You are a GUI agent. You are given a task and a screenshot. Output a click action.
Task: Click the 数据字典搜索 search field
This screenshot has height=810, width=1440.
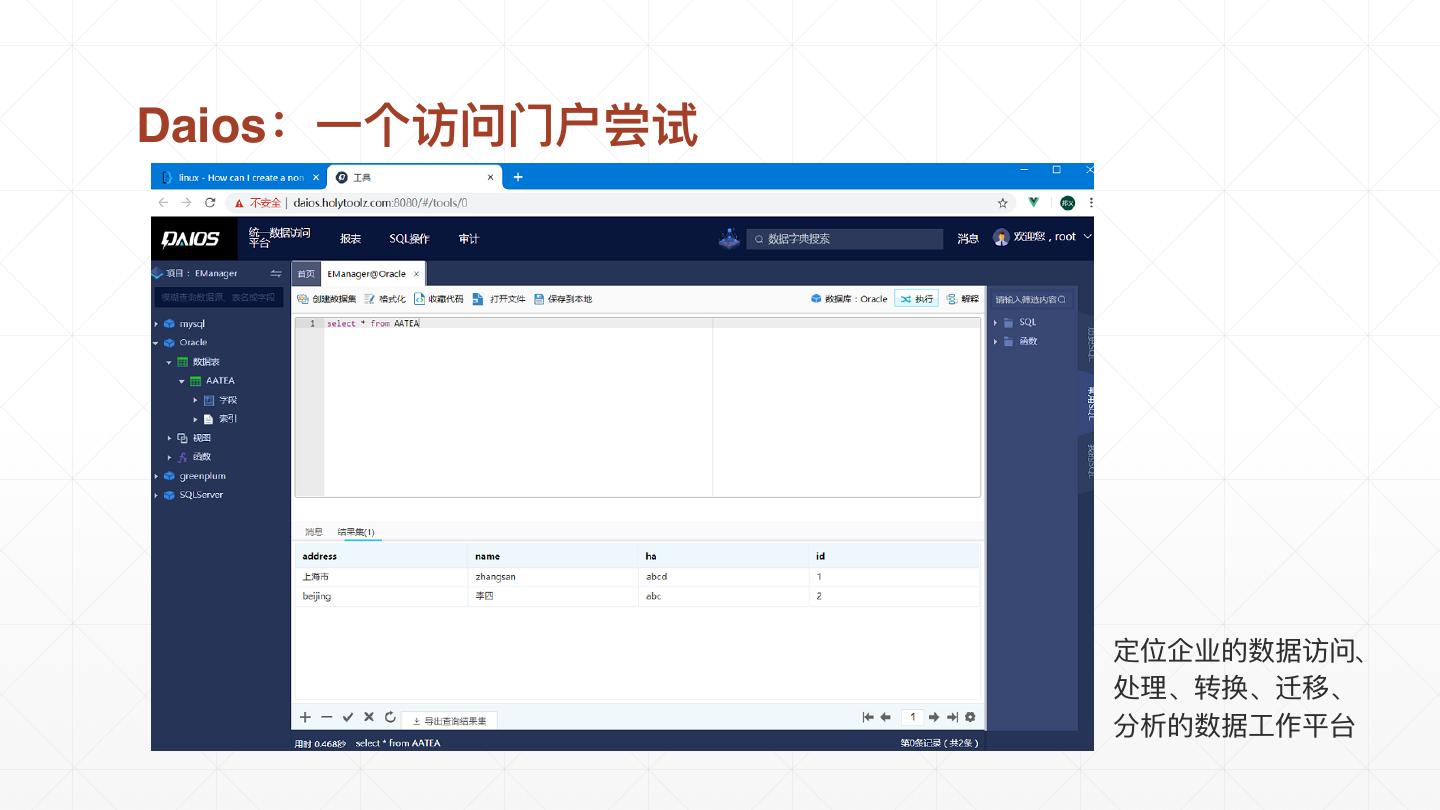tap(844, 239)
